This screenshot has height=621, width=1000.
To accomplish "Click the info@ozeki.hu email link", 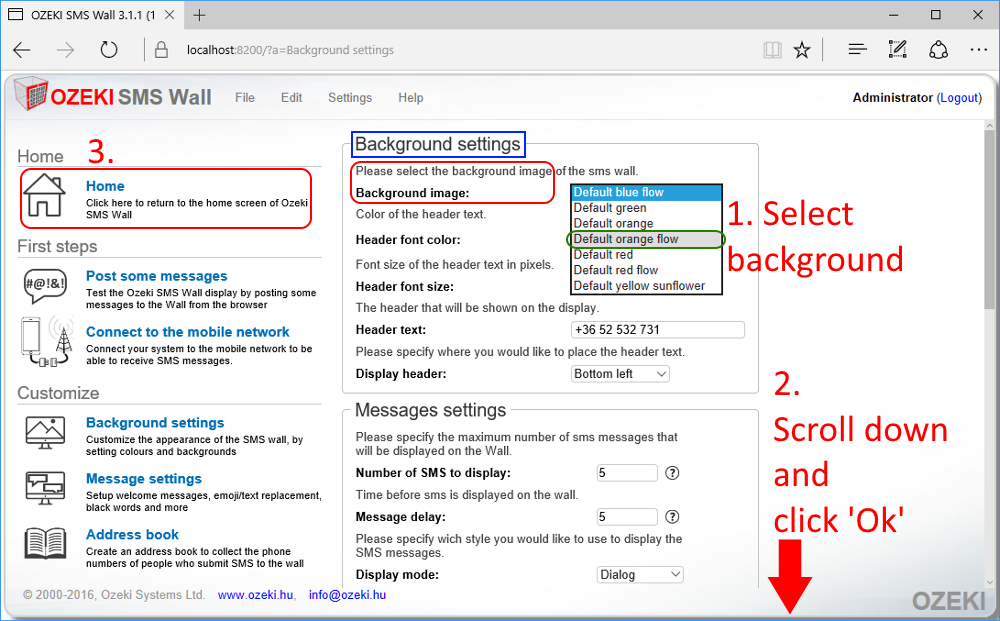I will [x=348, y=595].
